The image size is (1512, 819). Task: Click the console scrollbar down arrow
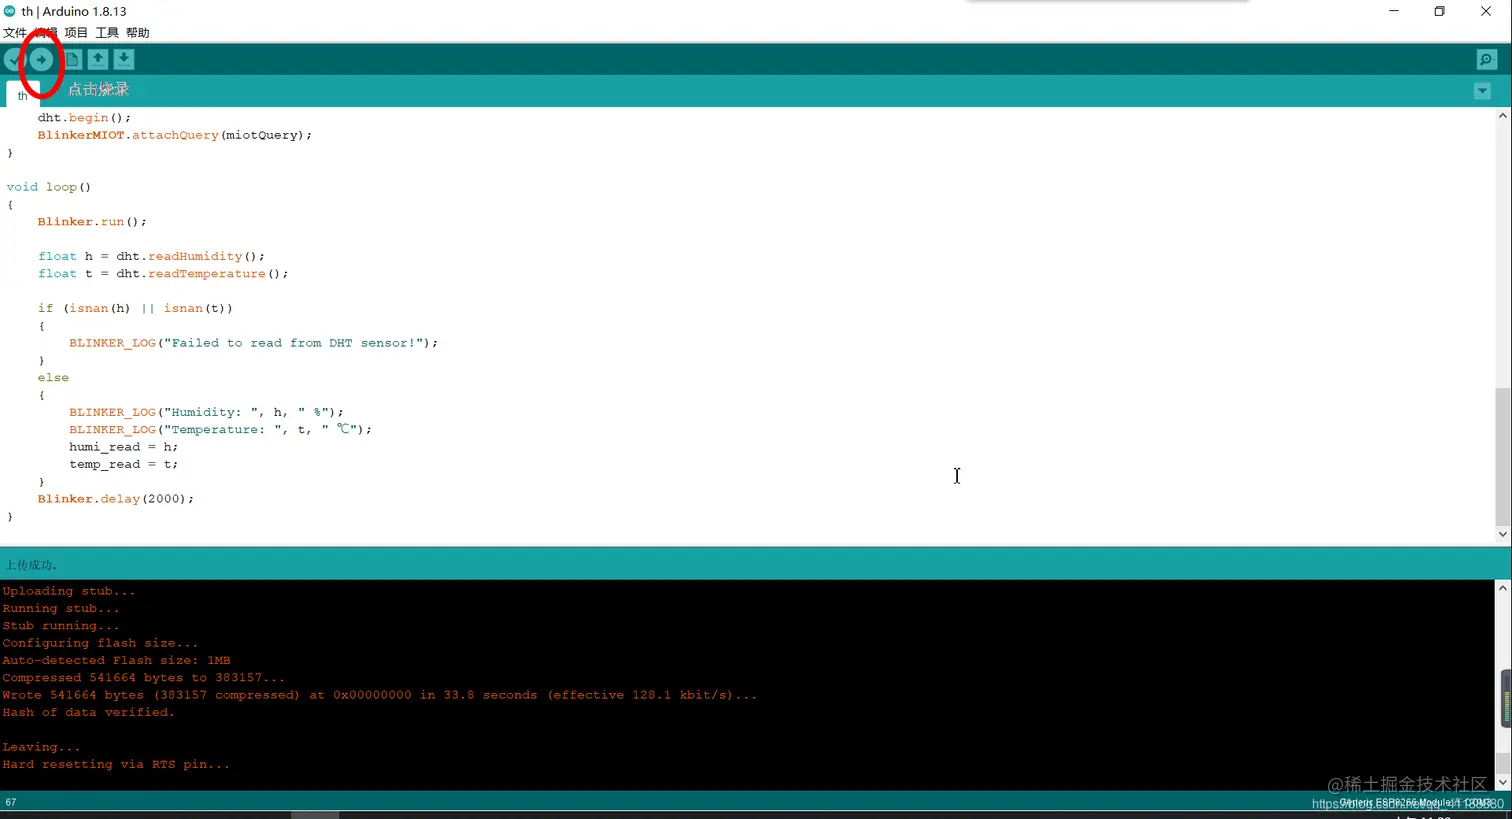pyautogui.click(x=1503, y=782)
